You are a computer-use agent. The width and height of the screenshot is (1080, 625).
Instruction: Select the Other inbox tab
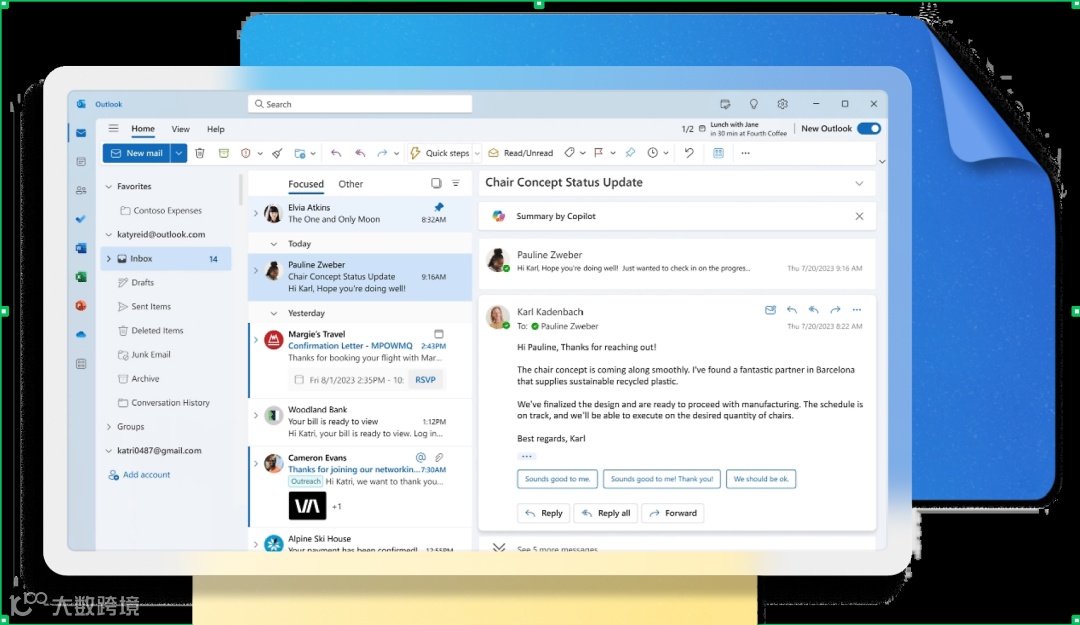351,184
